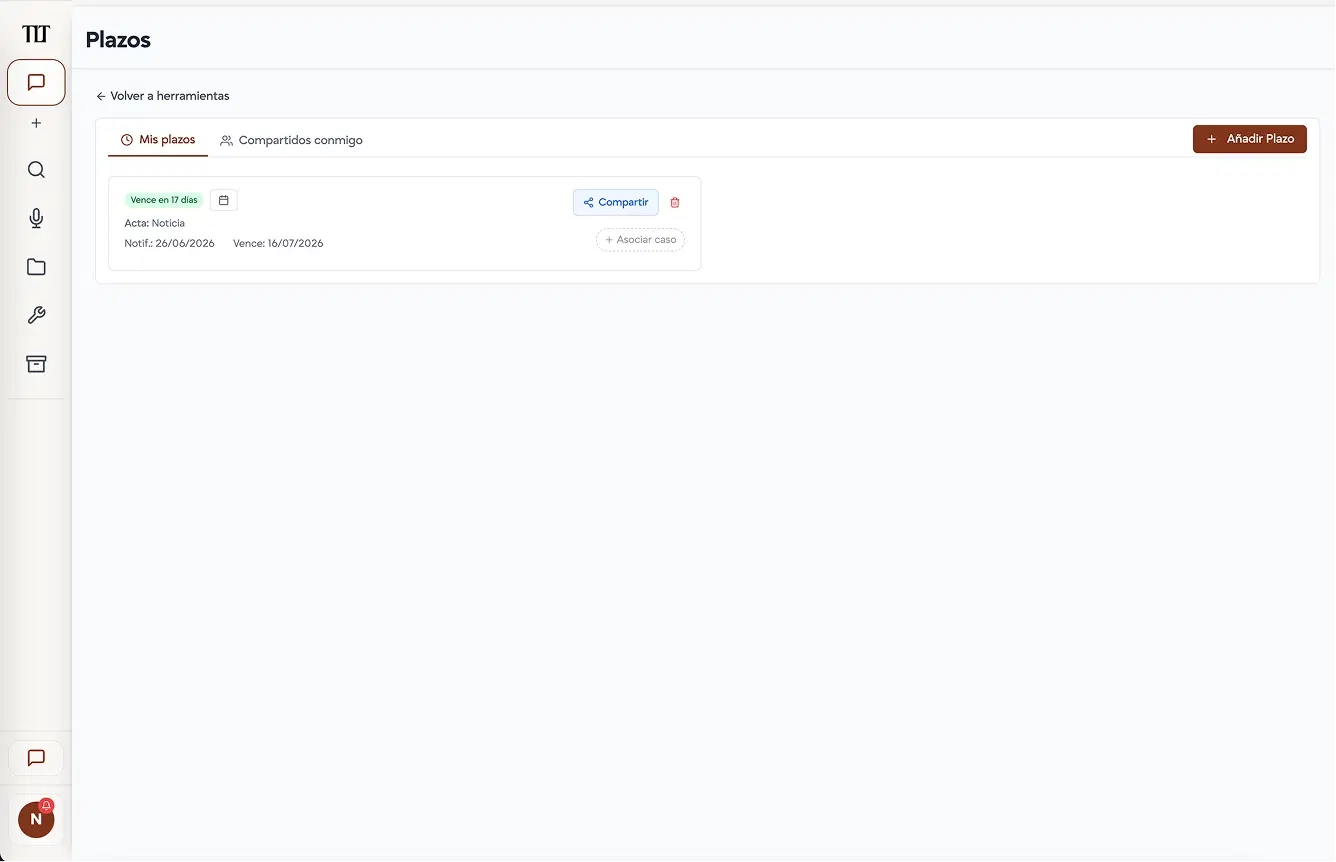Open the folder icon in the sidebar

[36, 267]
